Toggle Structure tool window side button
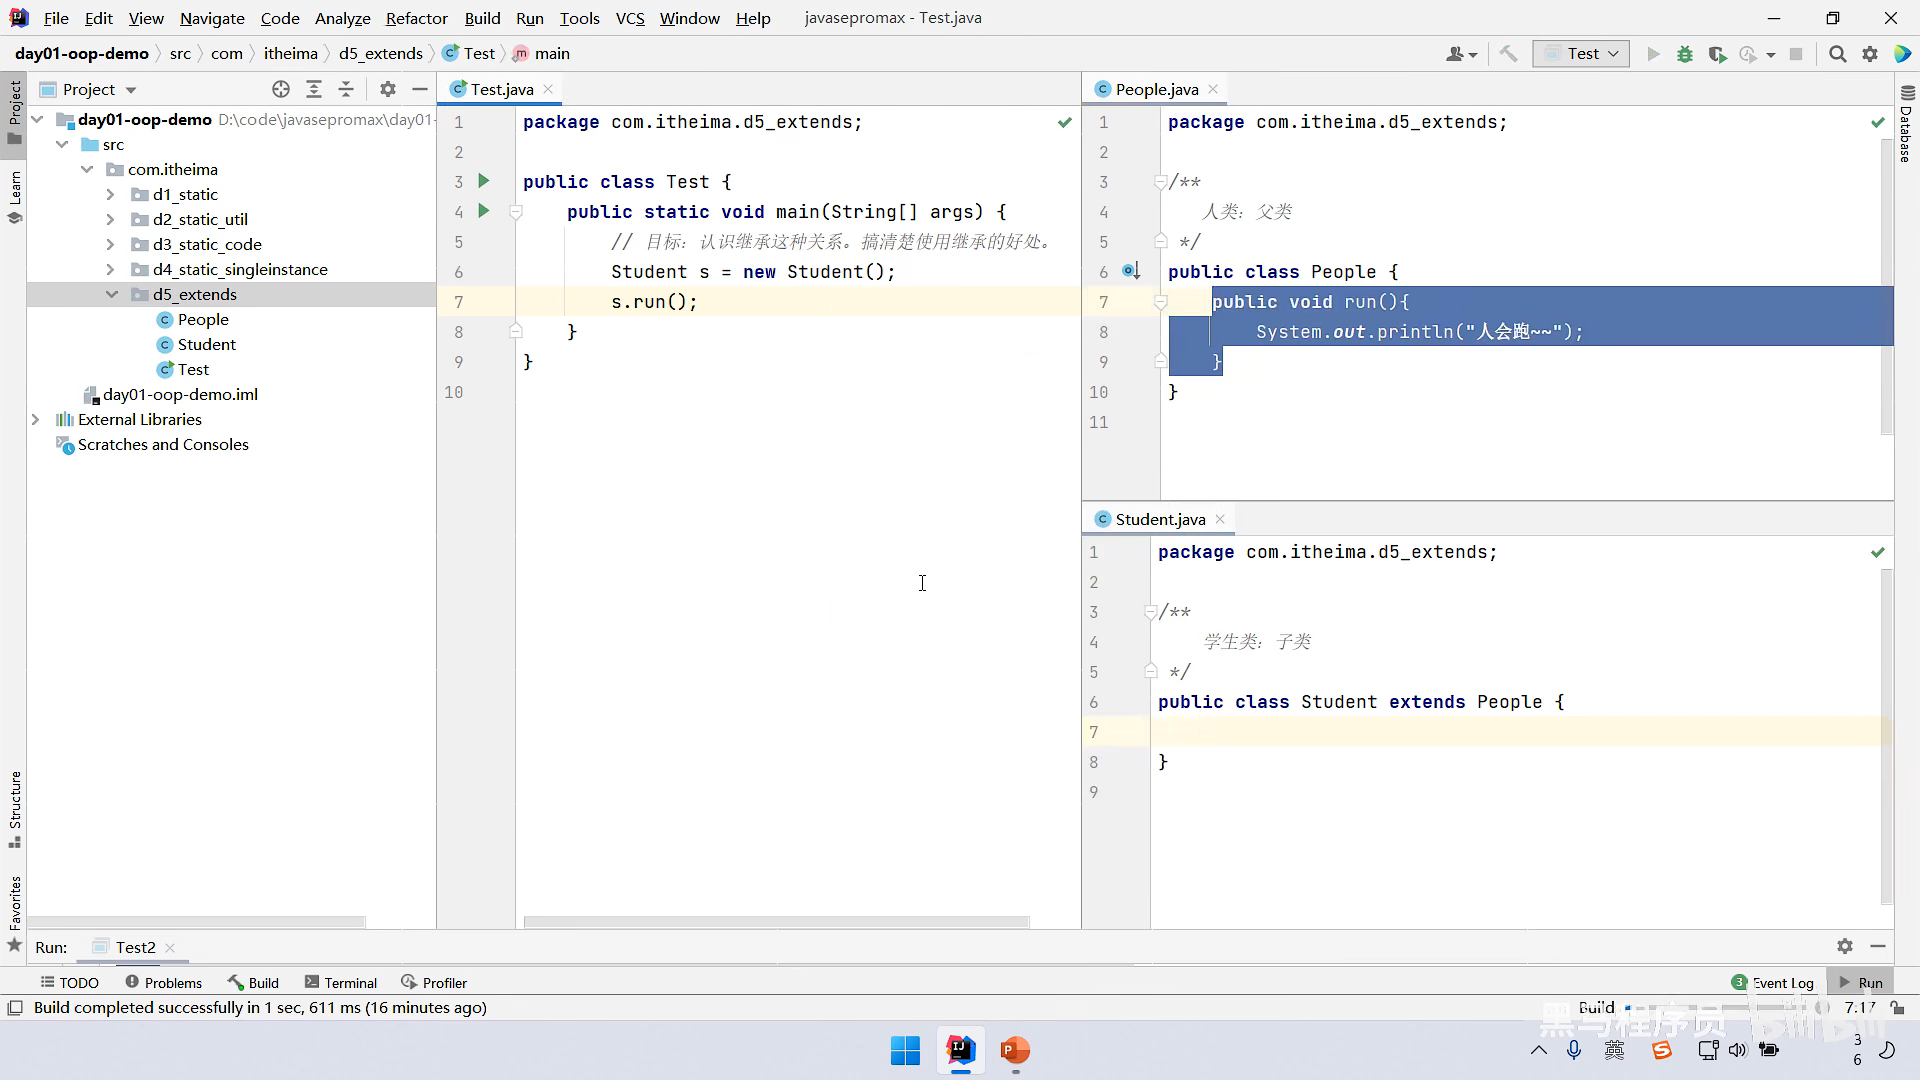This screenshot has width=1920, height=1080. point(15,808)
